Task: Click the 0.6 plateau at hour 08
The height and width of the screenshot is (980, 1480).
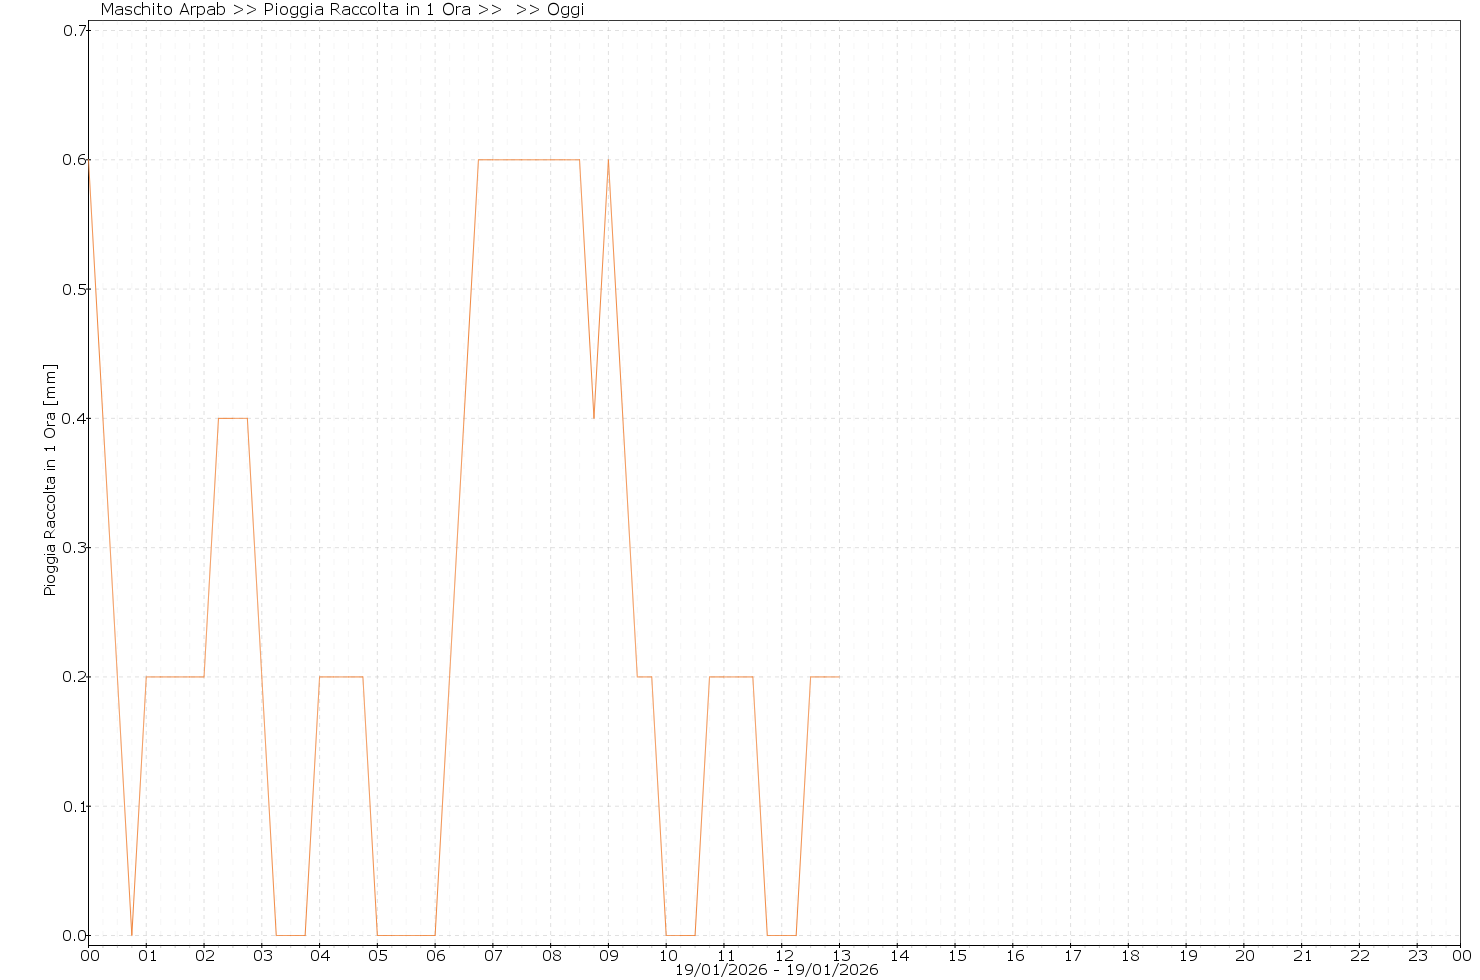Action: 550,160
